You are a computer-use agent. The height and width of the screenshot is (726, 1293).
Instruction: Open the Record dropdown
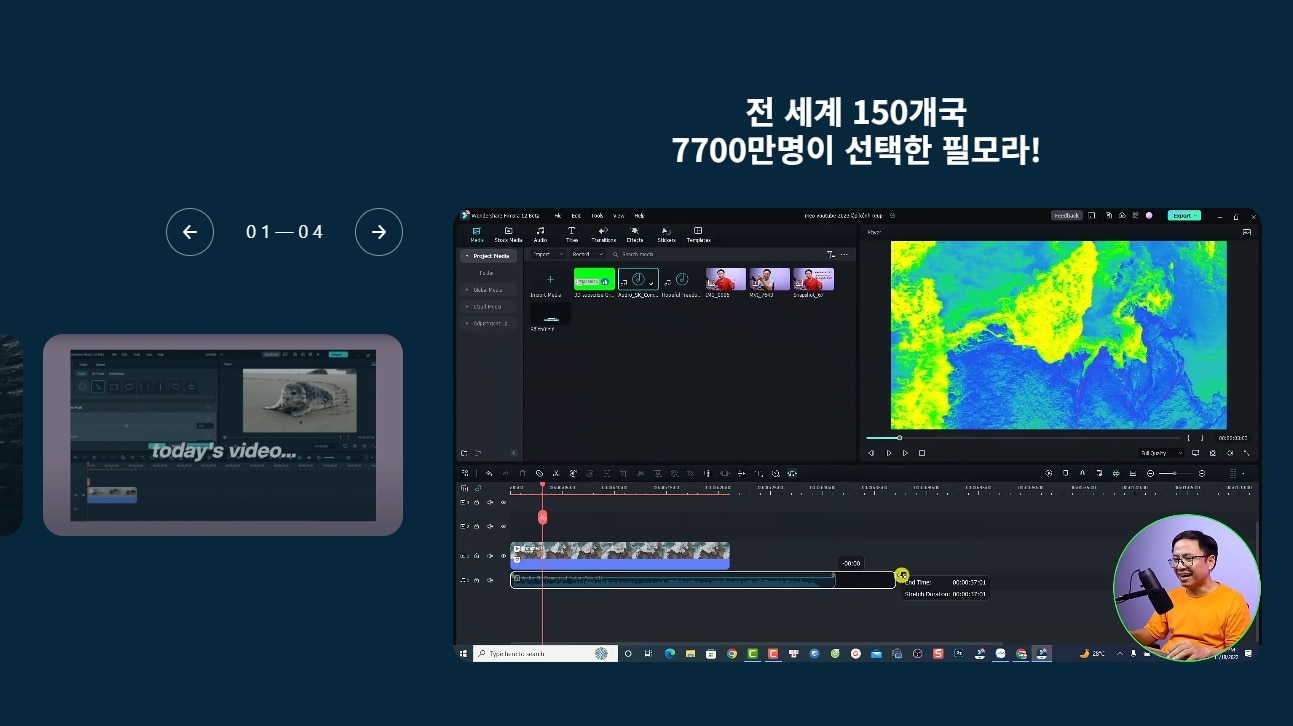[x=587, y=254]
